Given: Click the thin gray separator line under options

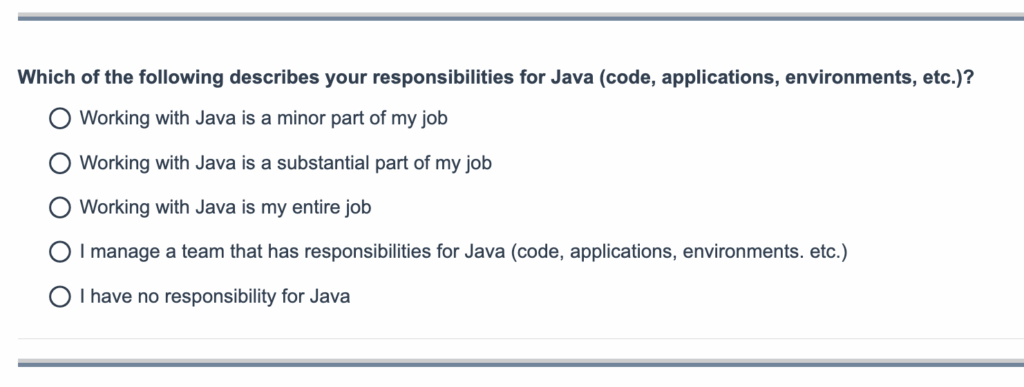Looking at the screenshot, I should (x=520, y=339).
